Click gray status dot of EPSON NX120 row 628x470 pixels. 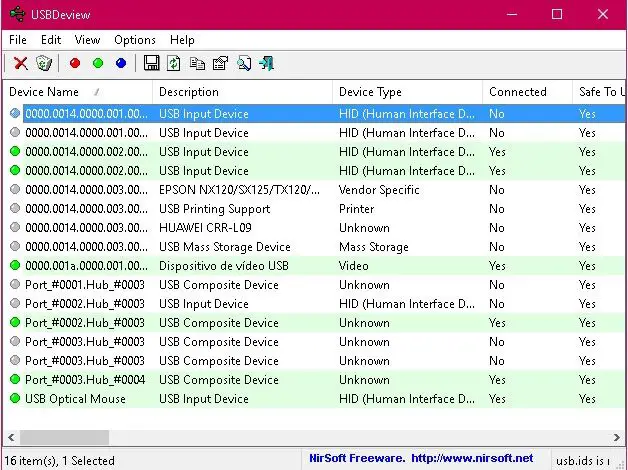tap(15, 189)
